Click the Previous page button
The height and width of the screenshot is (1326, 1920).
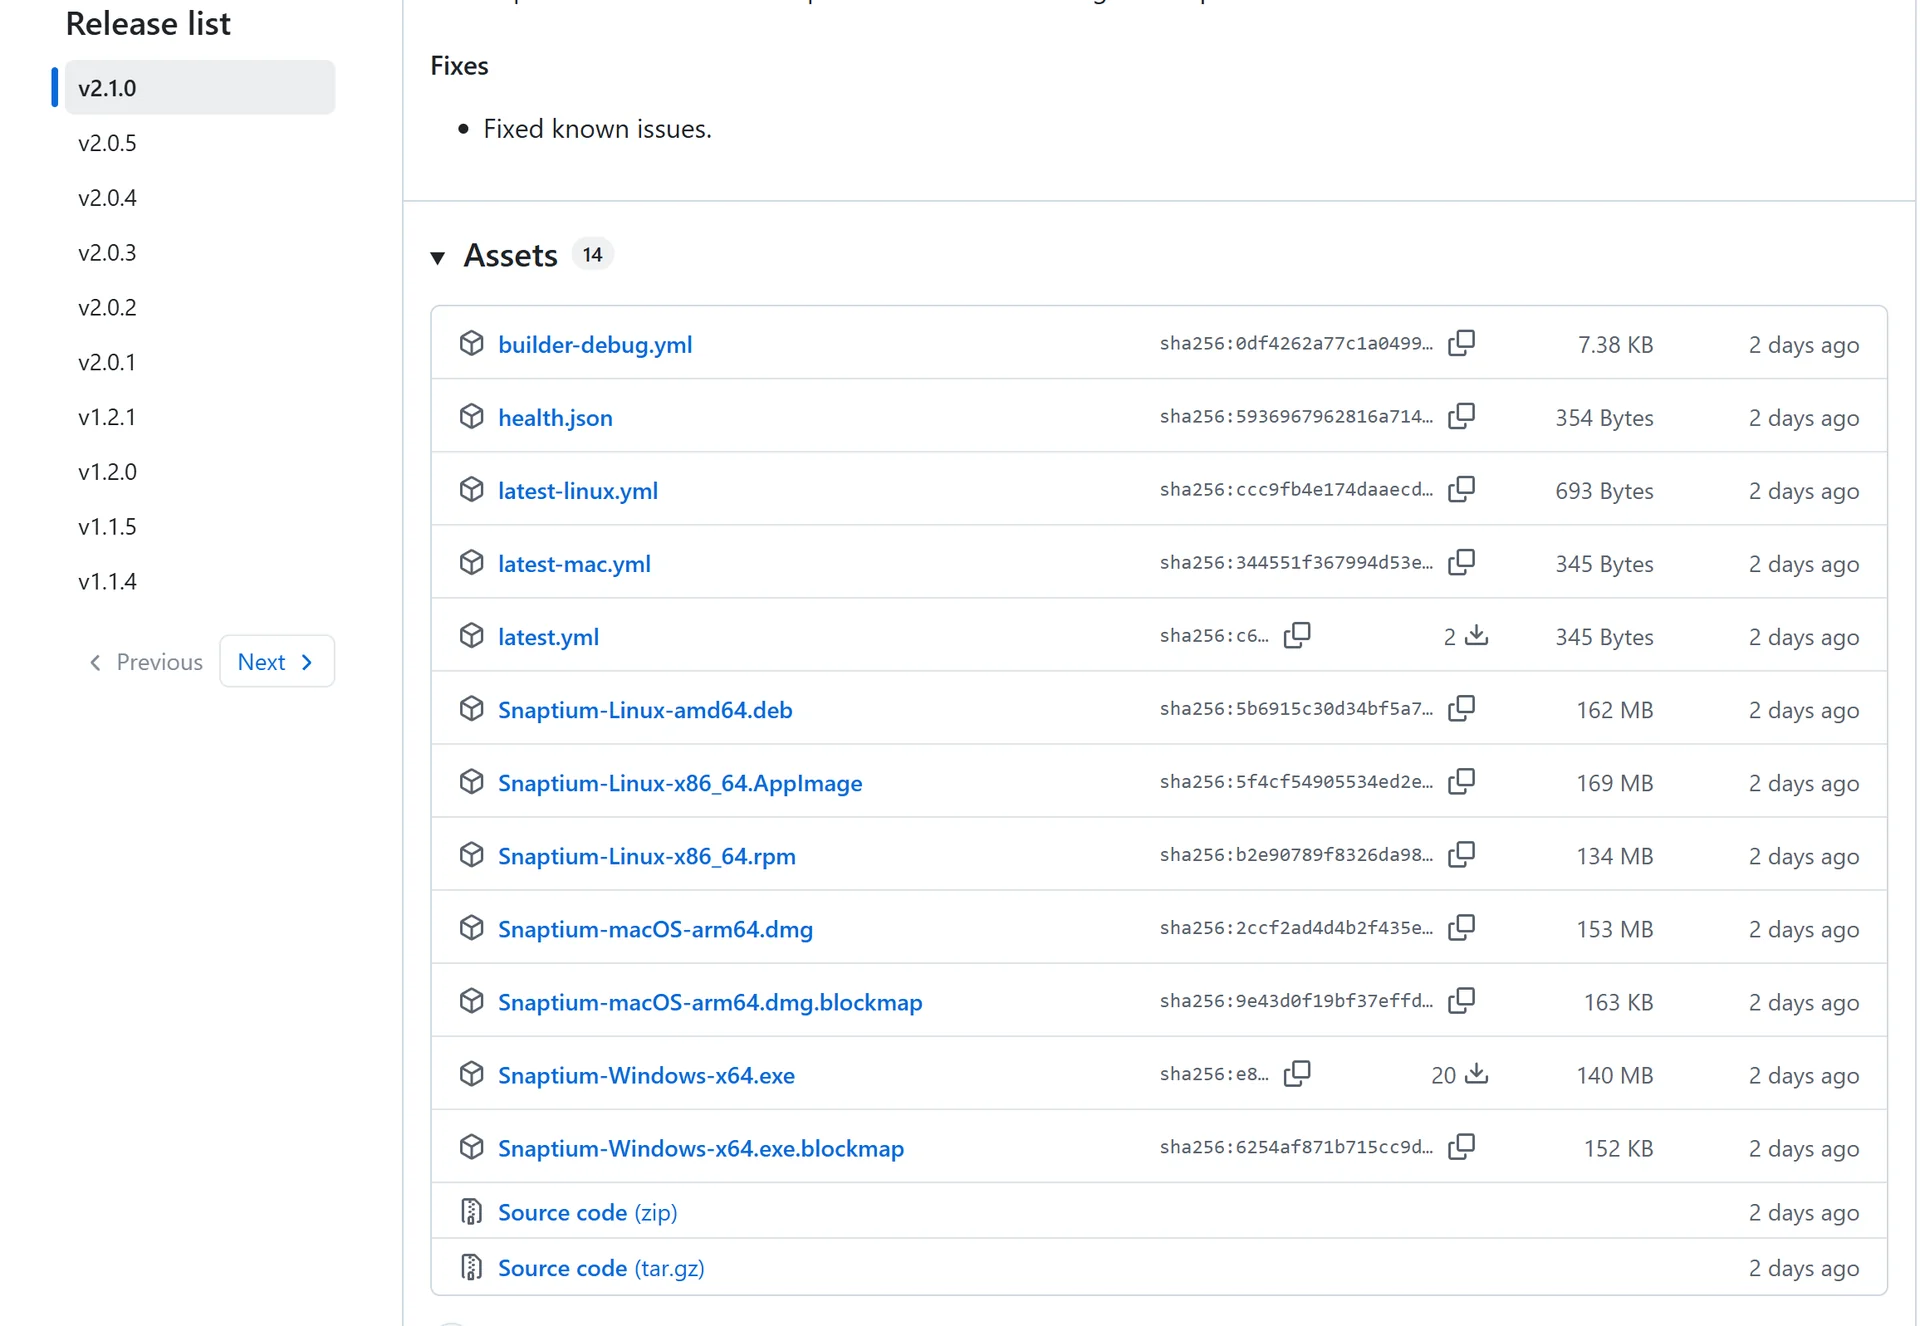(x=146, y=661)
